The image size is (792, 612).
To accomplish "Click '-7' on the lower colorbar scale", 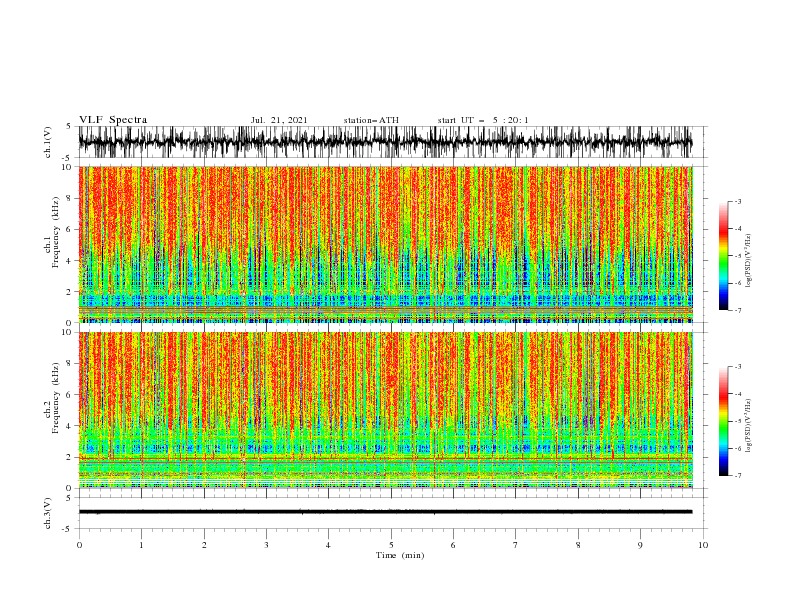I will [x=737, y=476].
